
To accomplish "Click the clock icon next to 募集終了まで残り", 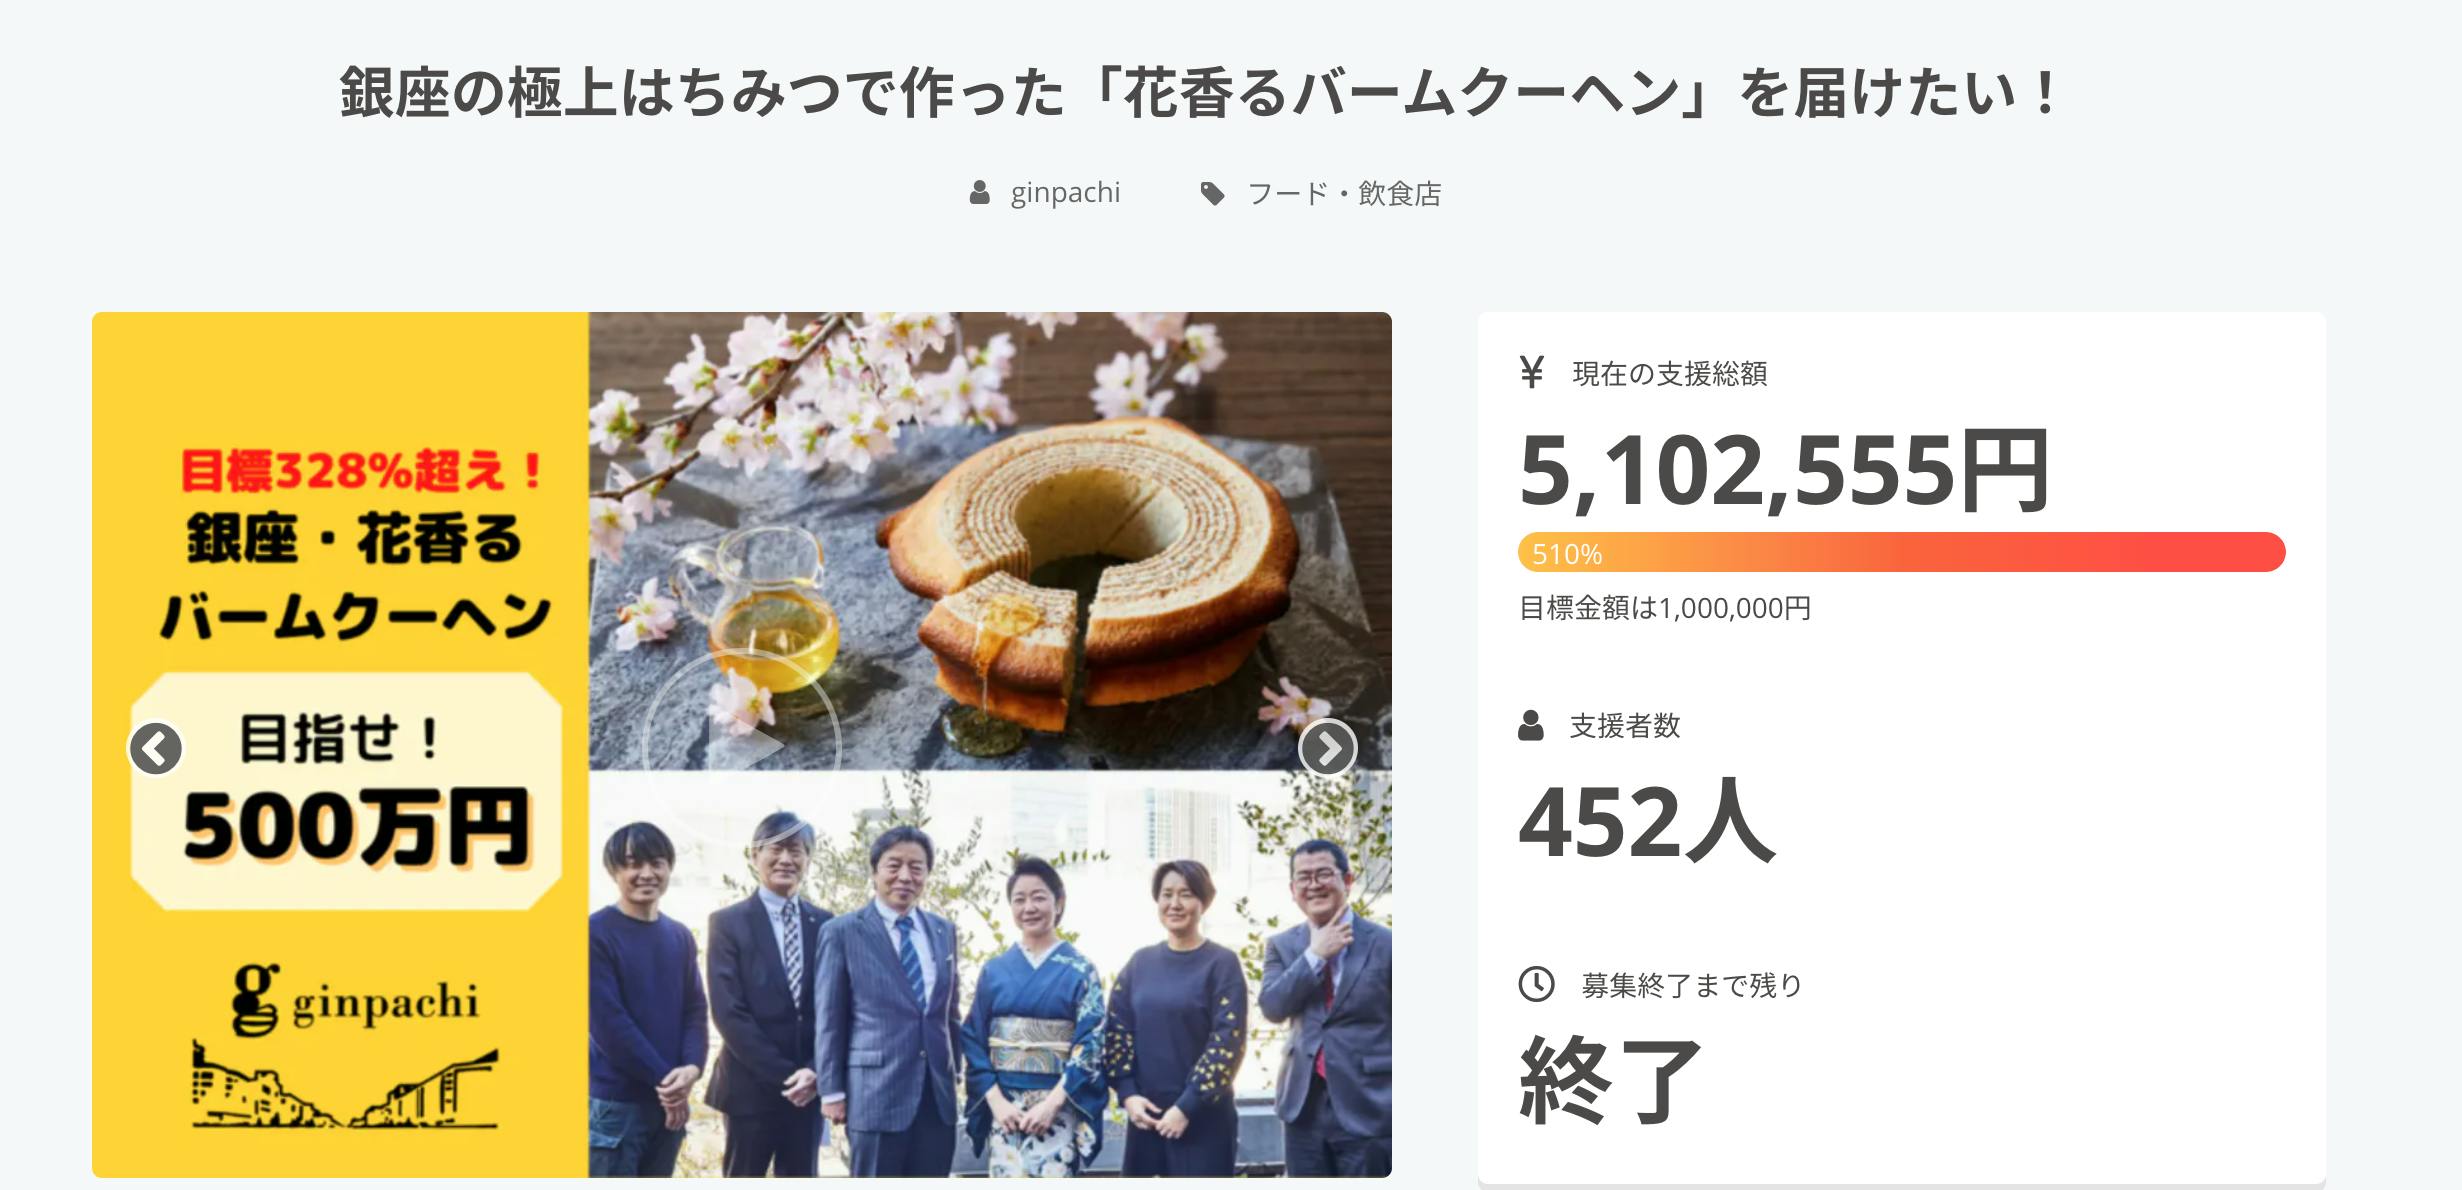I will [x=1536, y=984].
